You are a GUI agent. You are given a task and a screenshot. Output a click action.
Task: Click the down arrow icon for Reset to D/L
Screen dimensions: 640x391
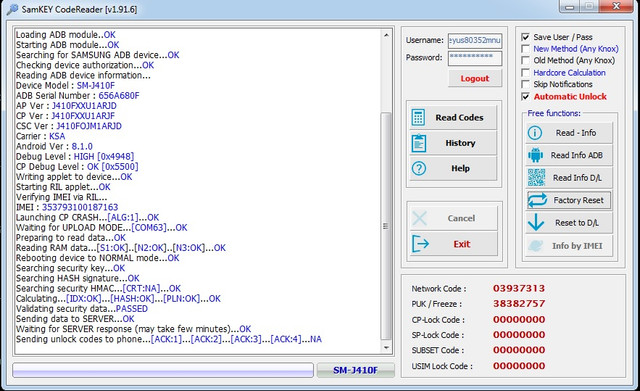click(536, 223)
